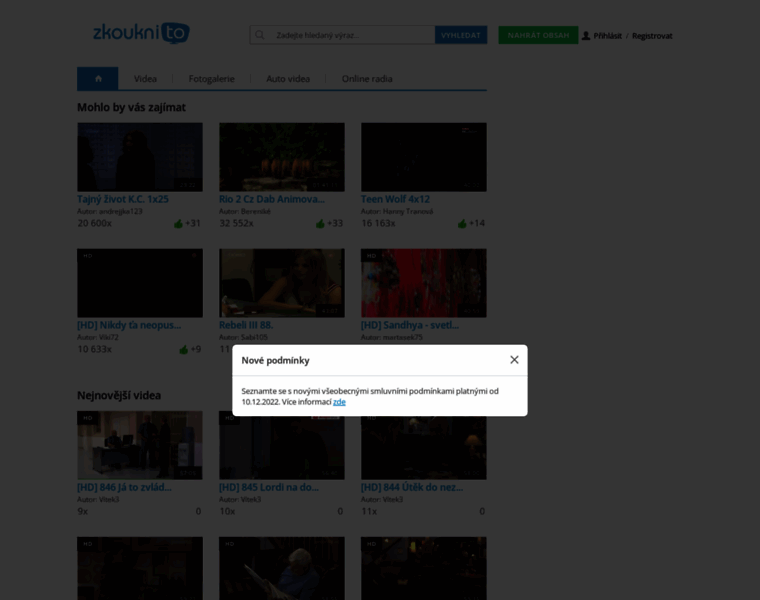Click the Mohlo by vás zajímat heading
760x600 pixels.
(x=131, y=108)
